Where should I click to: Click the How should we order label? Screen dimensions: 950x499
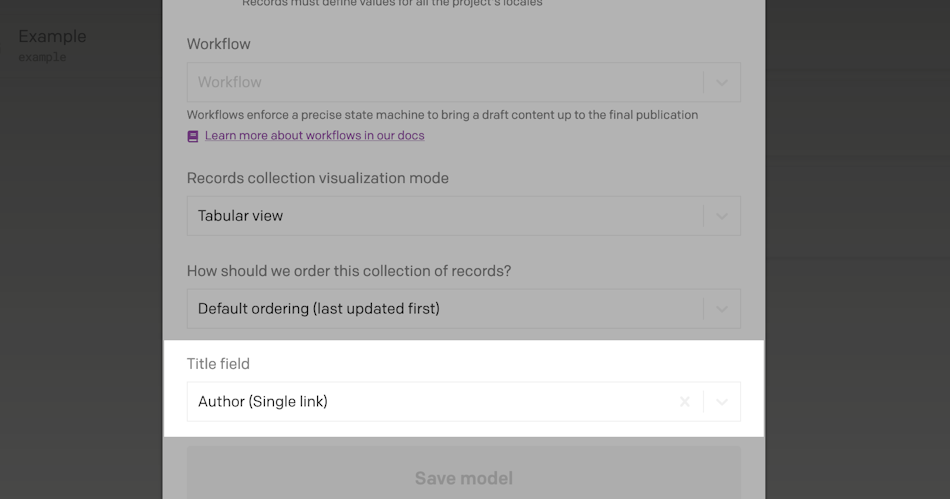pos(349,271)
